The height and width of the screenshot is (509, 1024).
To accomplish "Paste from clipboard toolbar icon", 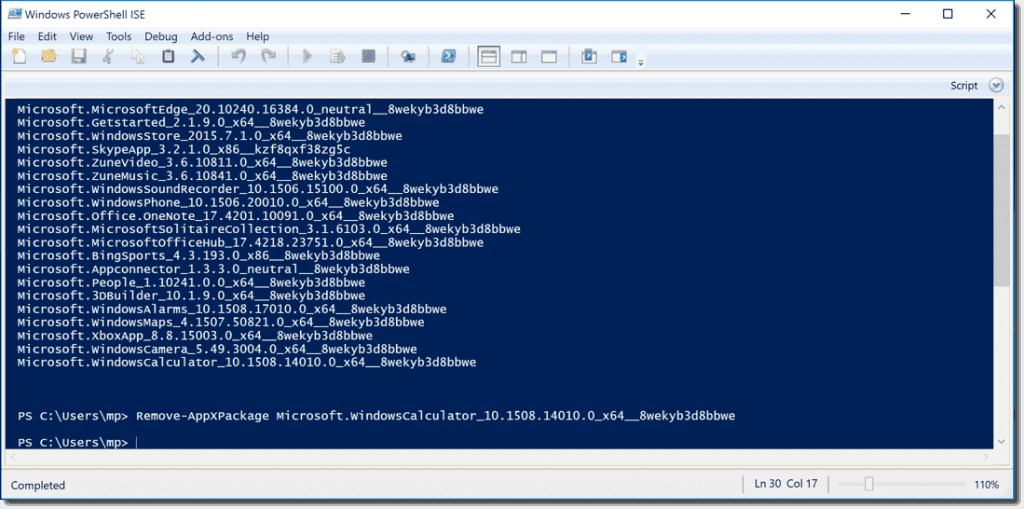I will [x=168, y=57].
